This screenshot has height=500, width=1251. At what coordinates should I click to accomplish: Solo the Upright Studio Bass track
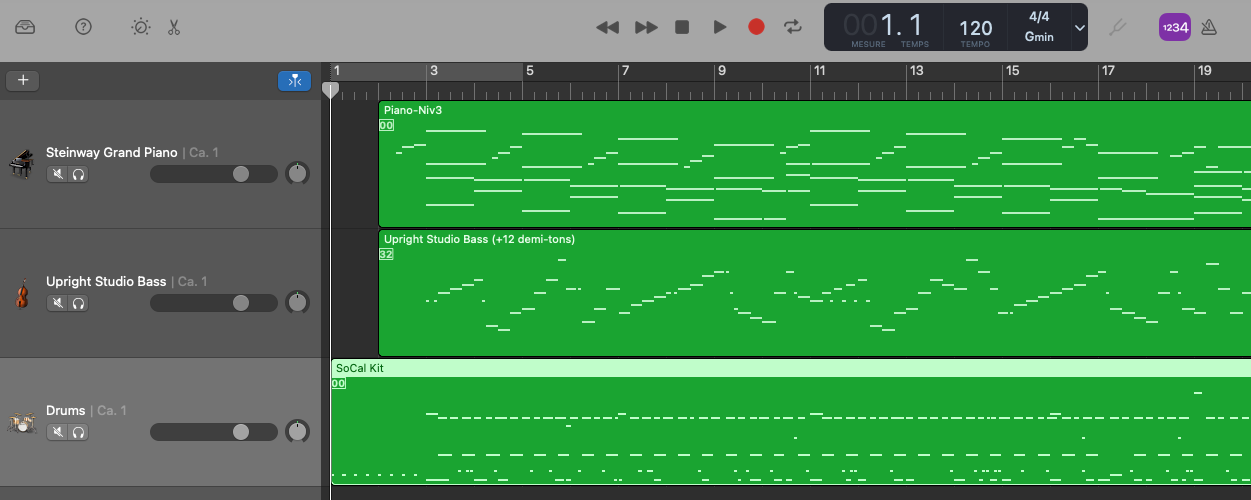tap(78, 303)
